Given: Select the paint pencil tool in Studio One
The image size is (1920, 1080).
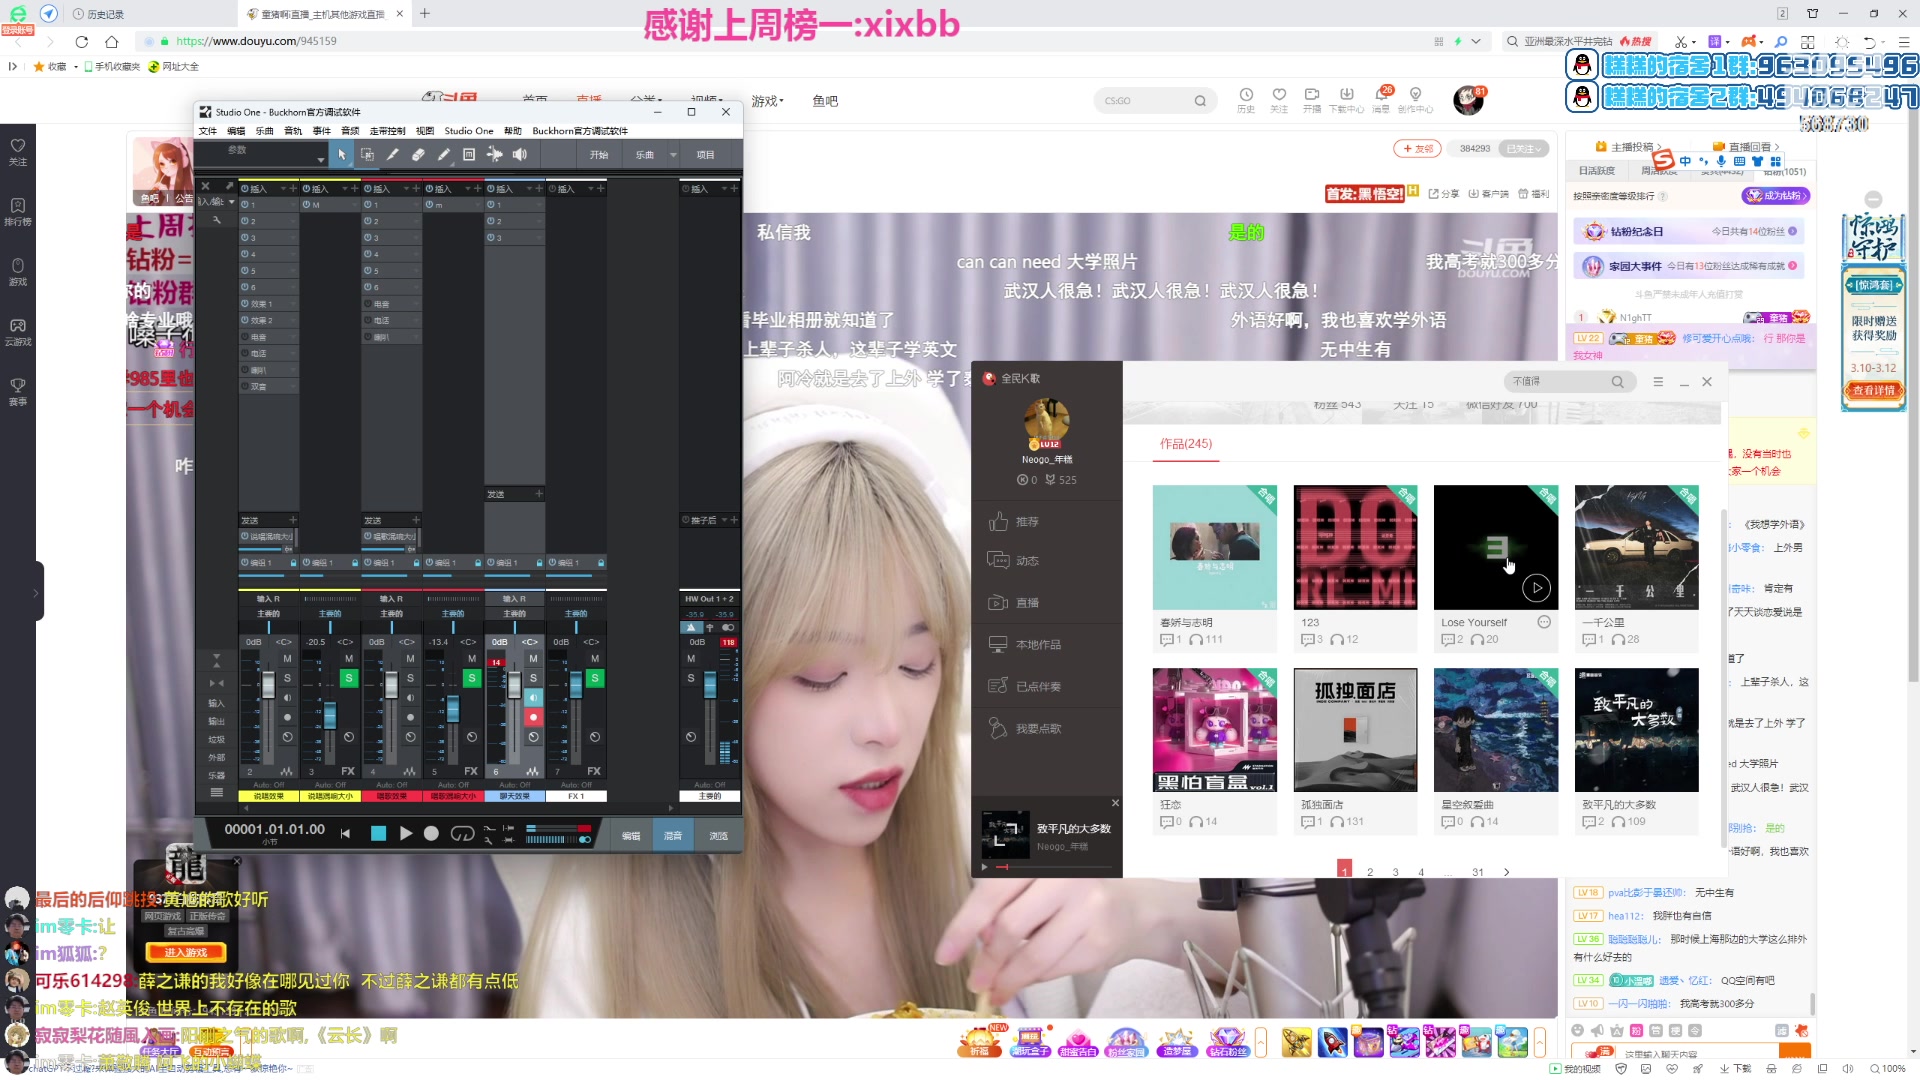Looking at the screenshot, I should 444,155.
